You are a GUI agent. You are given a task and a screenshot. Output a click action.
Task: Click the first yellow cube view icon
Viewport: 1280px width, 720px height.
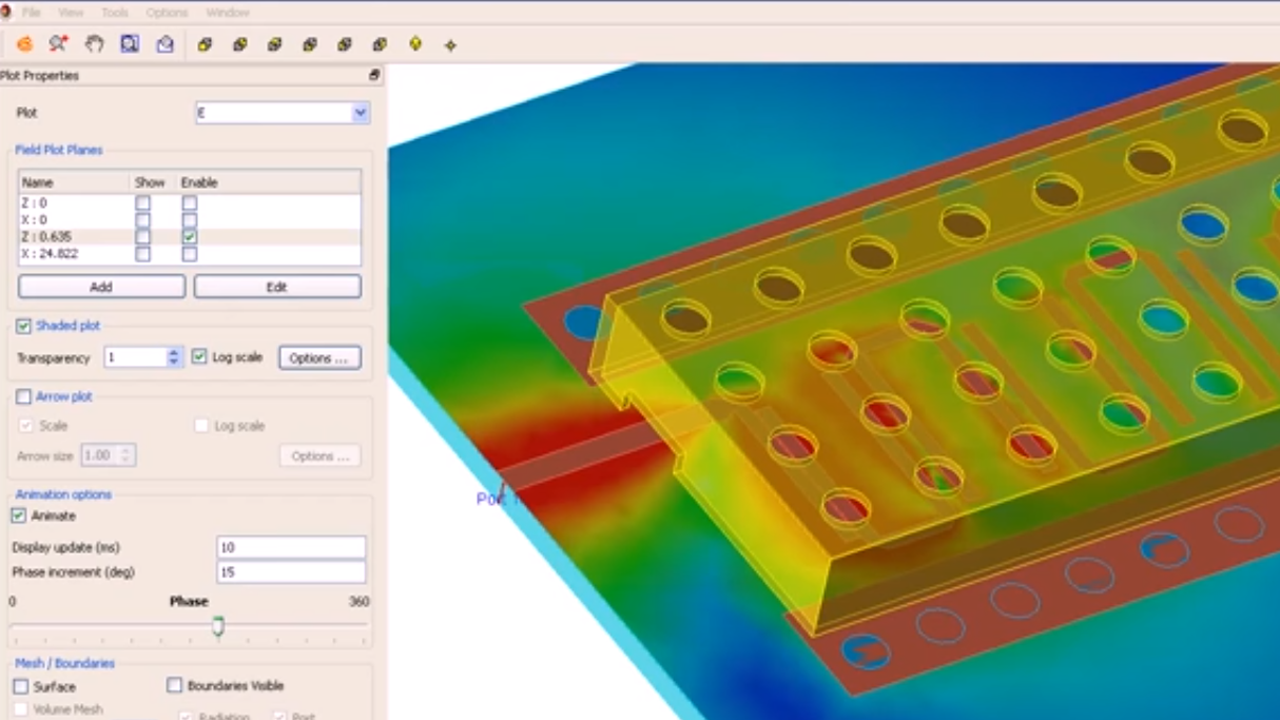coord(205,44)
